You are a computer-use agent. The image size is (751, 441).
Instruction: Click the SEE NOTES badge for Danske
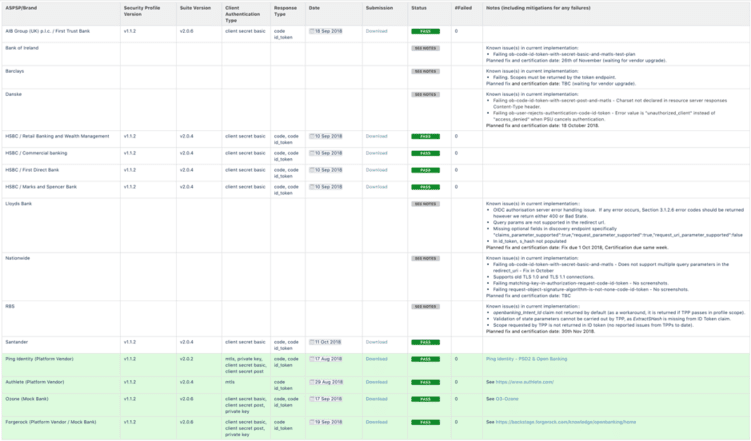425,95
